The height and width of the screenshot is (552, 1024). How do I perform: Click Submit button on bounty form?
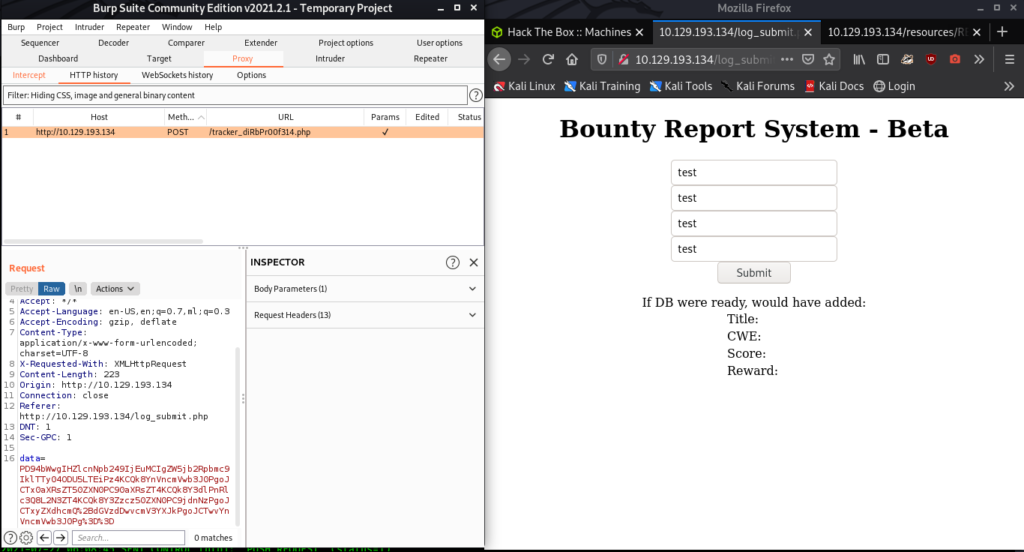click(x=754, y=273)
